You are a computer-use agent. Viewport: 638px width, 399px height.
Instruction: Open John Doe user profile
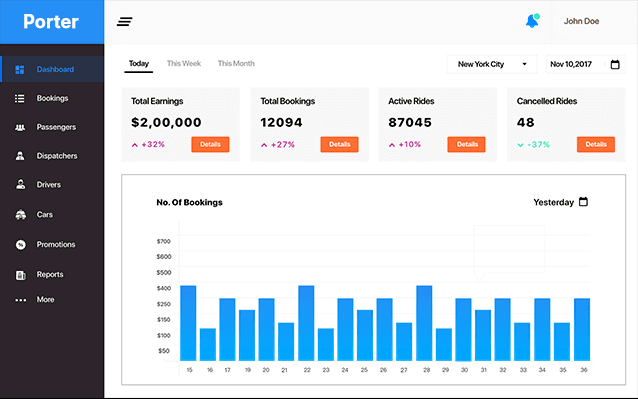point(581,21)
